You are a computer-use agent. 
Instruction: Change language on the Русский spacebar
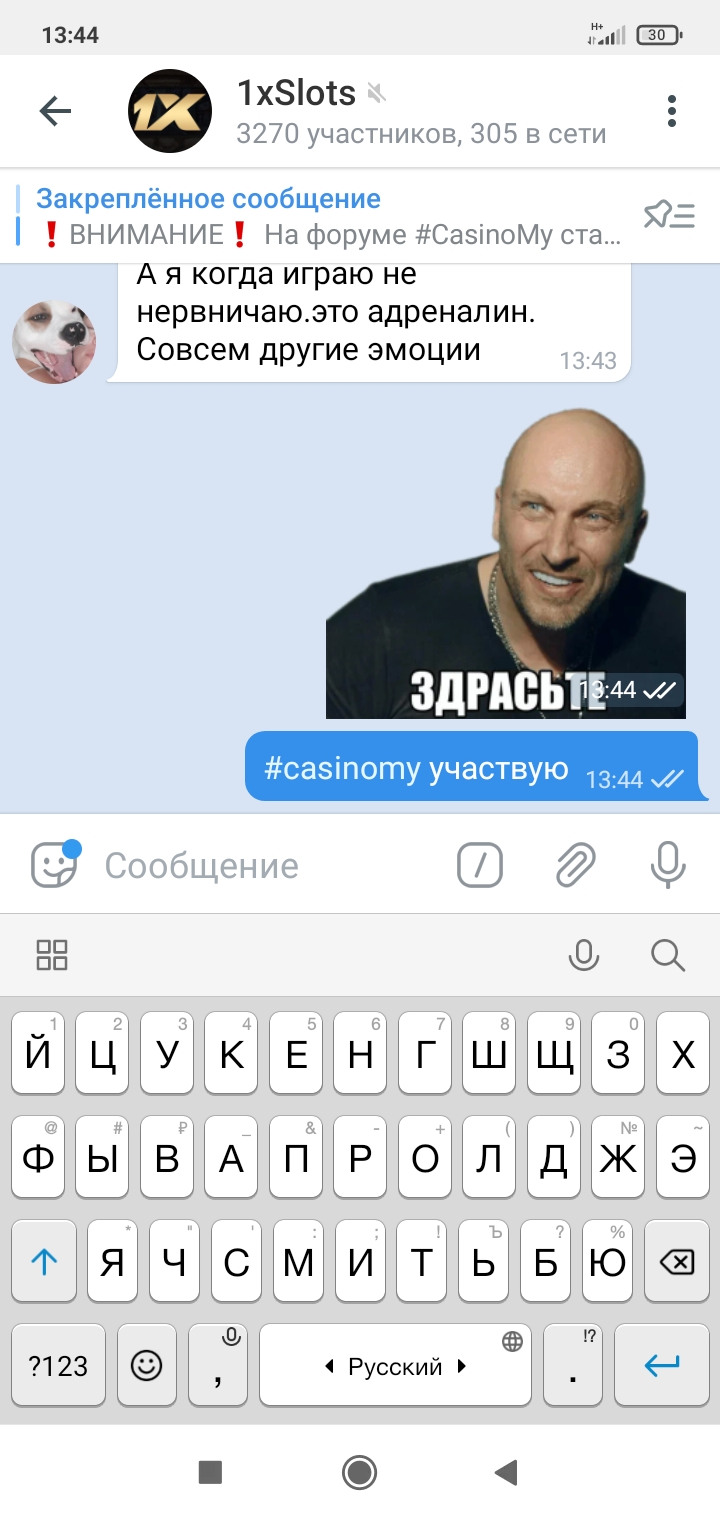pos(396,1366)
